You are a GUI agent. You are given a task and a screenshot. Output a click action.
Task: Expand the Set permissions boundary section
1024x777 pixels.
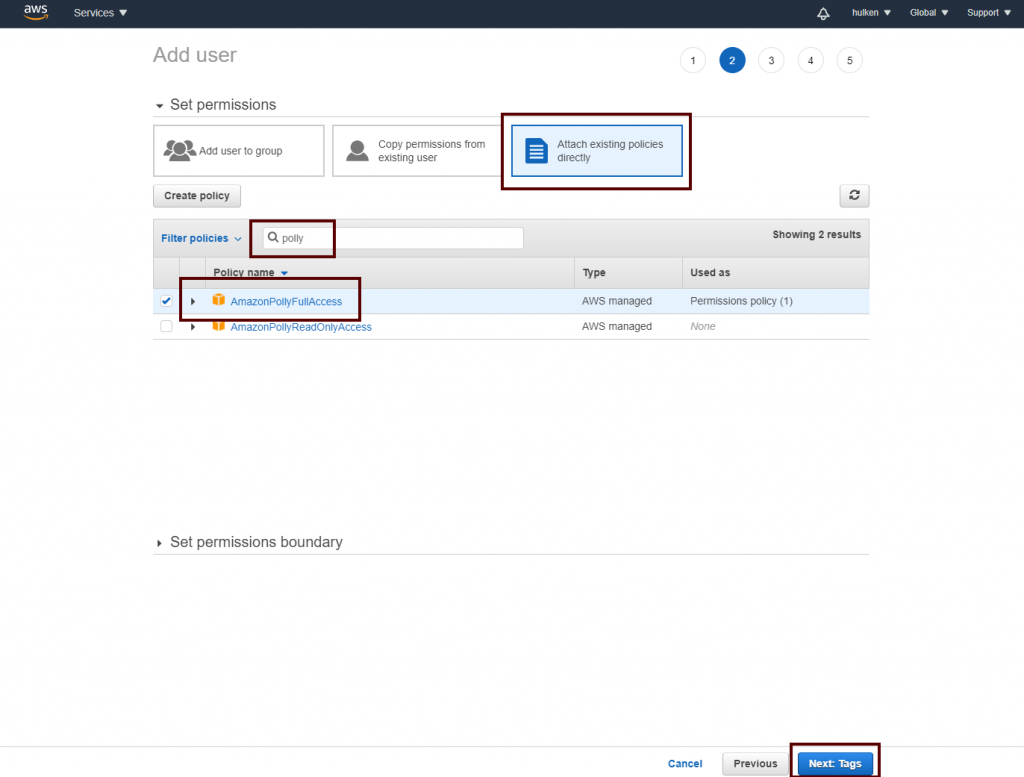[160, 542]
